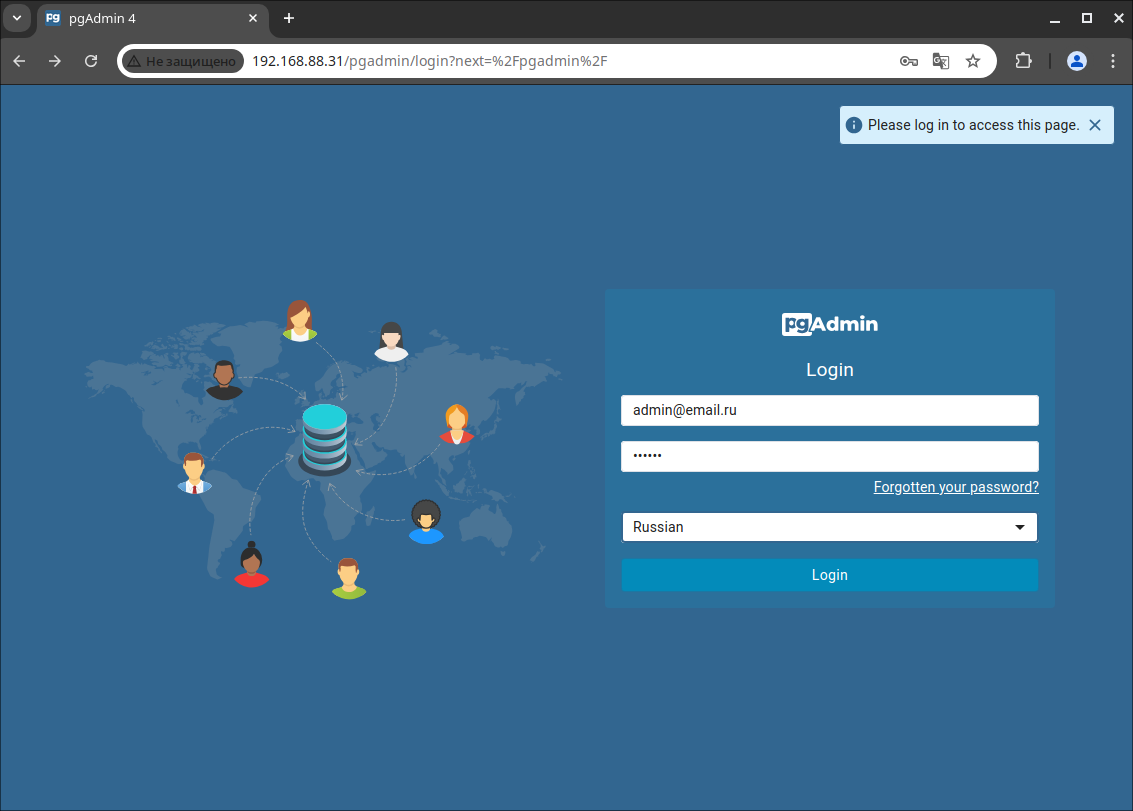Open the Russian language dropdown
The image size is (1133, 811).
pyautogui.click(x=830, y=527)
